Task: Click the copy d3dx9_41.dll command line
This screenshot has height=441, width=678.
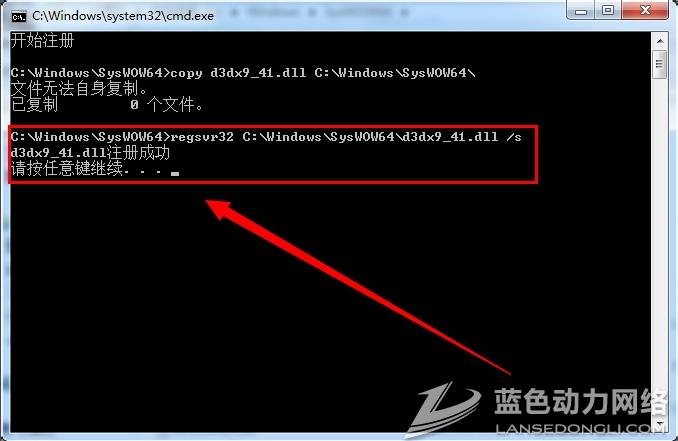Action: [243, 73]
